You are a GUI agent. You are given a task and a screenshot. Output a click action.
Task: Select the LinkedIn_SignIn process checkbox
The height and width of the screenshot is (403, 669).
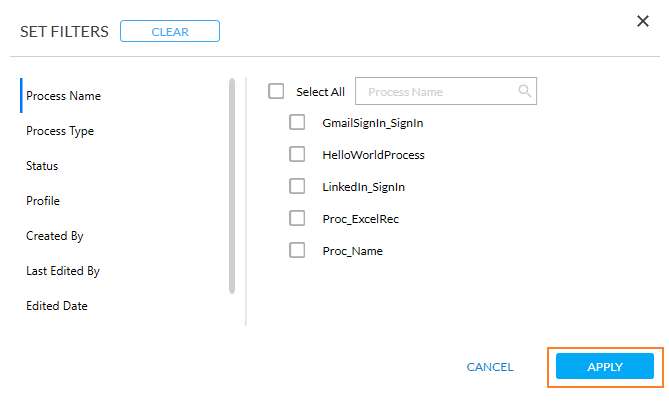point(297,186)
